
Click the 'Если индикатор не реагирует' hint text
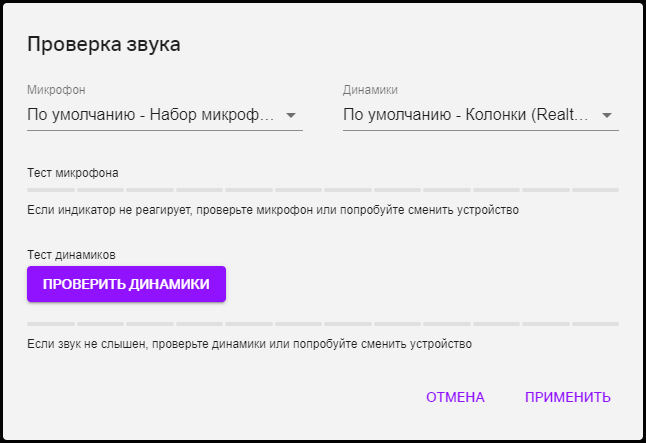273,210
